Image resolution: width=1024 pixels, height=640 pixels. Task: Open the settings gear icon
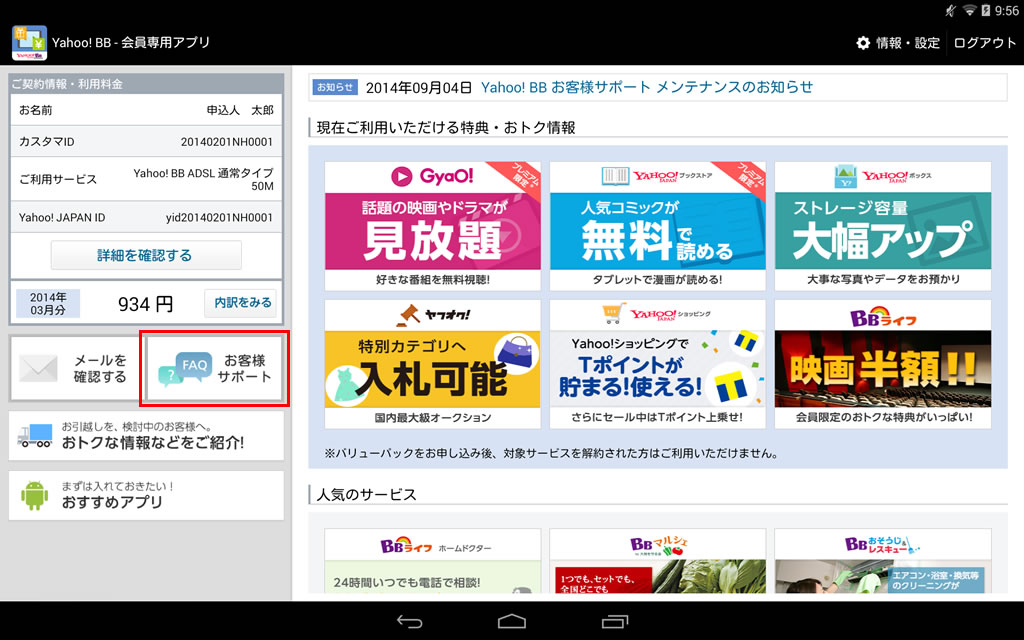[863, 43]
